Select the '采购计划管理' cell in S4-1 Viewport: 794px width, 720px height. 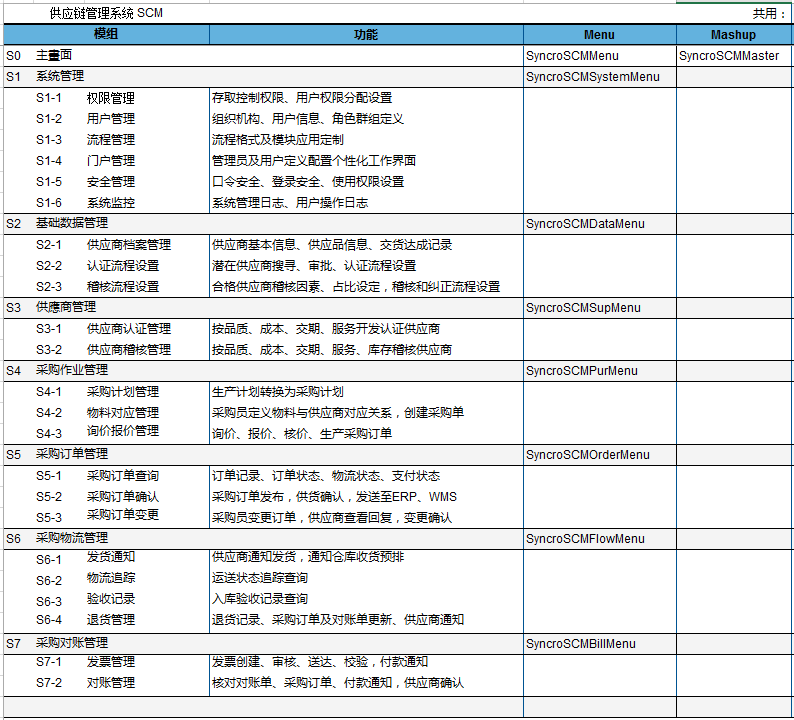point(123,391)
